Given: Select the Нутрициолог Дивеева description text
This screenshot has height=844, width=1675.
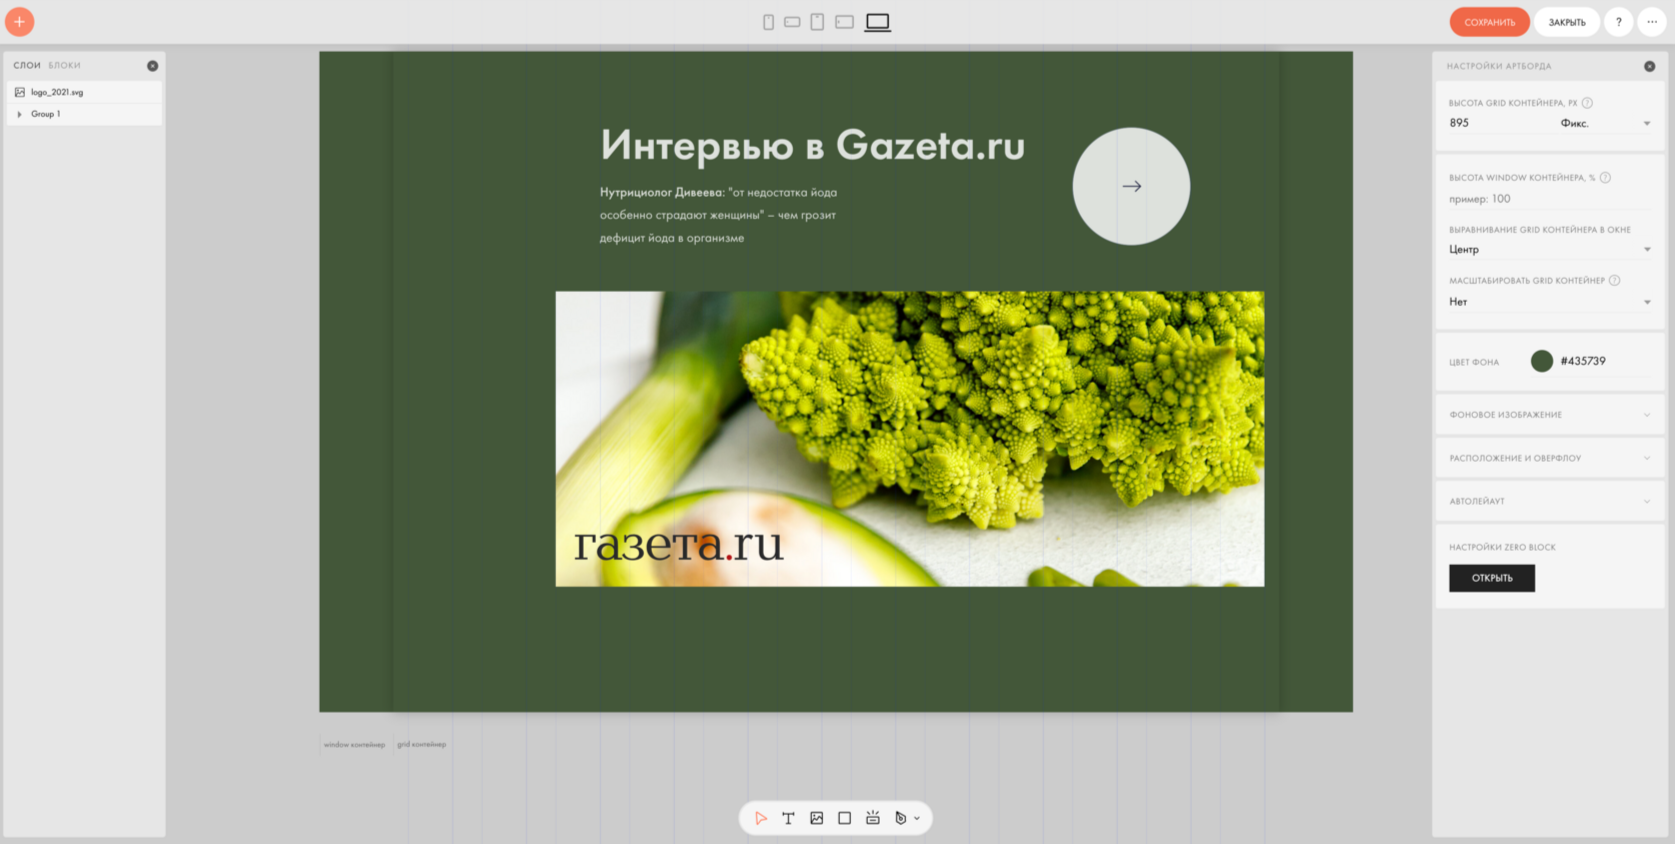Looking at the screenshot, I should pyautogui.click(x=718, y=215).
